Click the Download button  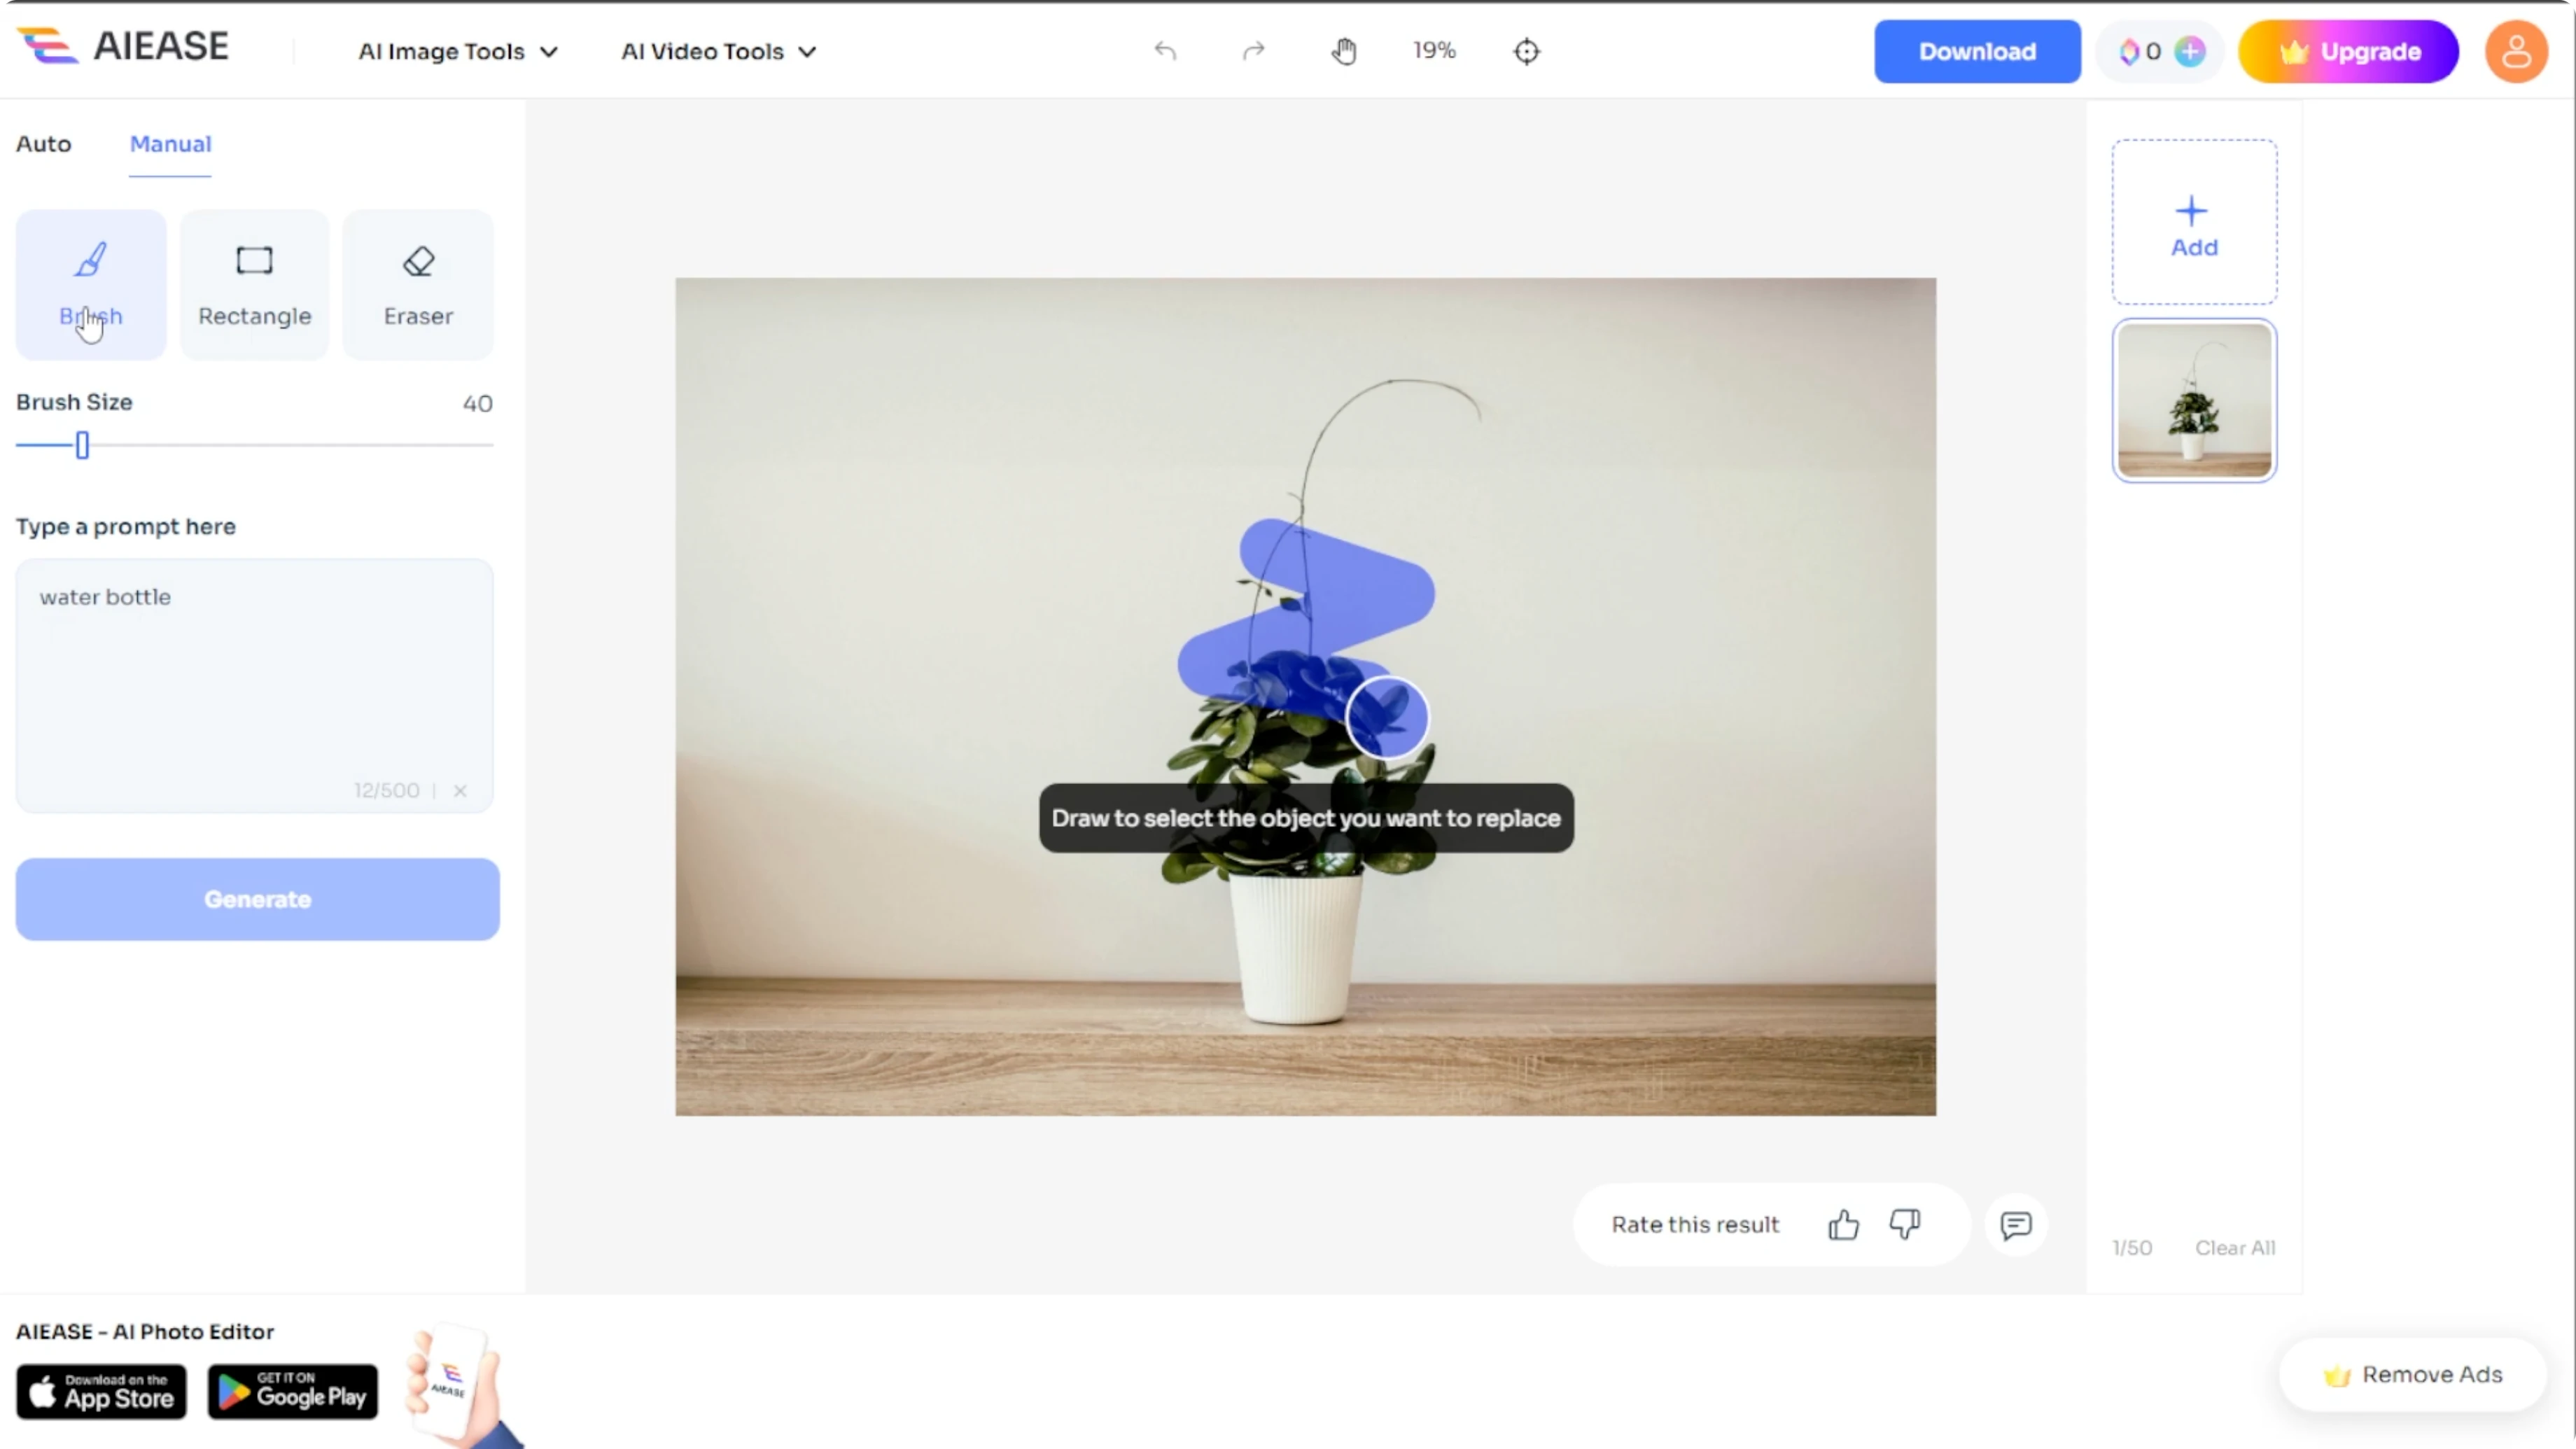pos(1977,51)
